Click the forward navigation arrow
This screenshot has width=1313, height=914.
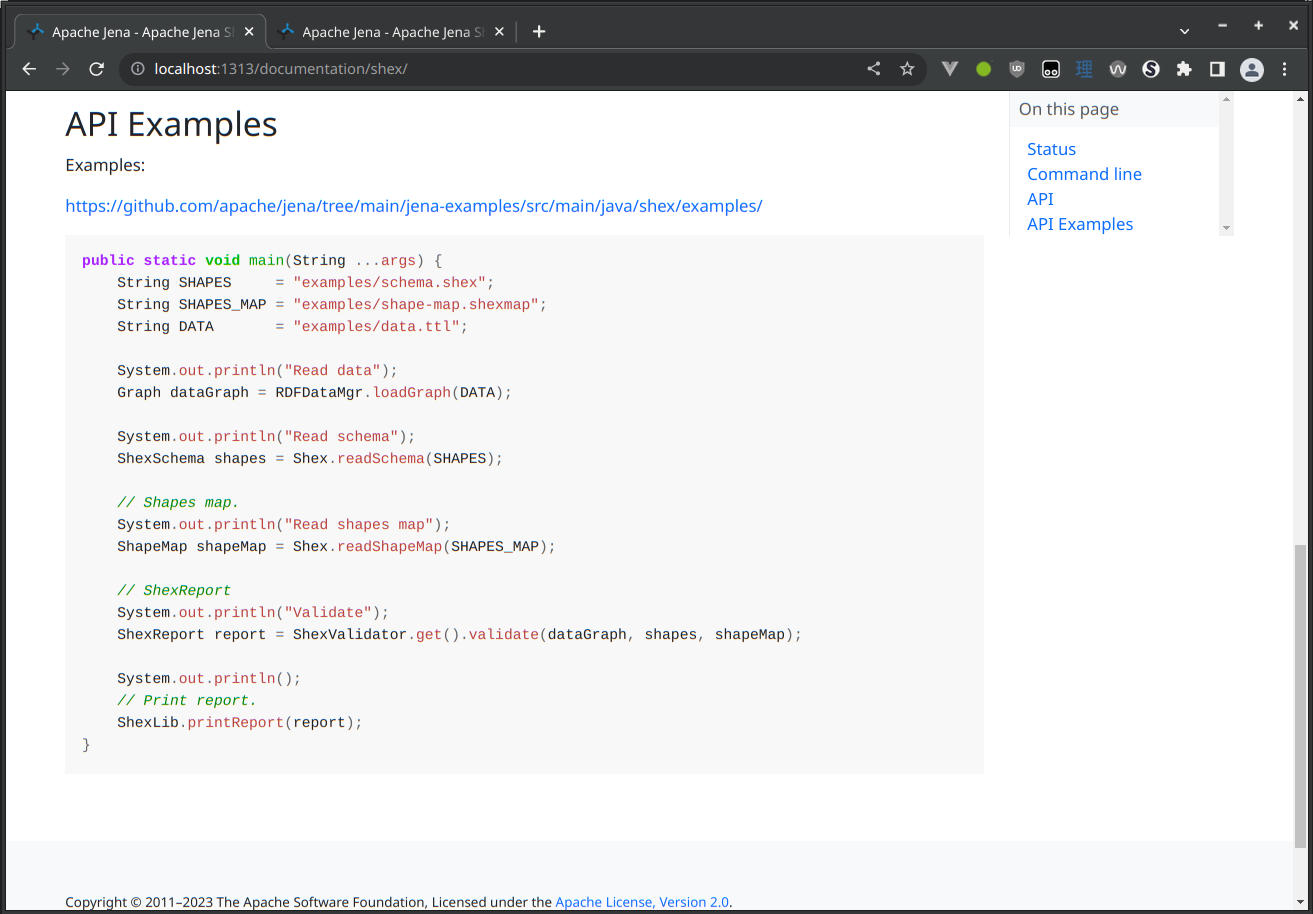pos(63,69)
